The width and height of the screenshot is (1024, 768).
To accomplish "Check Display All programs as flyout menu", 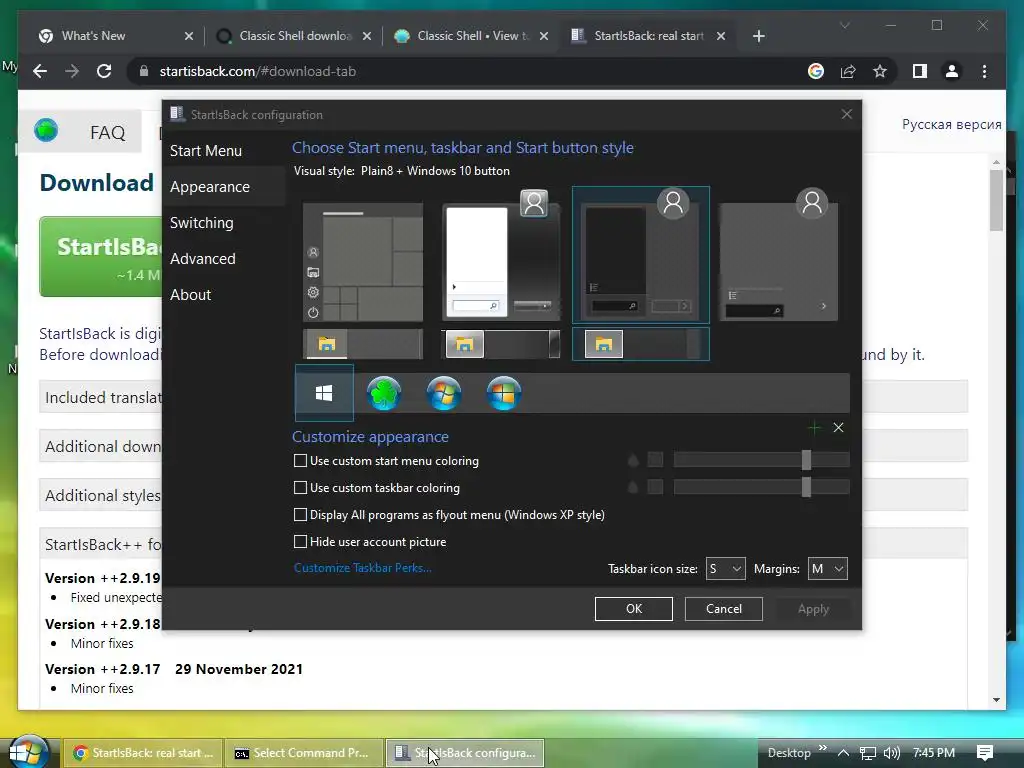I will click(300, 515).
